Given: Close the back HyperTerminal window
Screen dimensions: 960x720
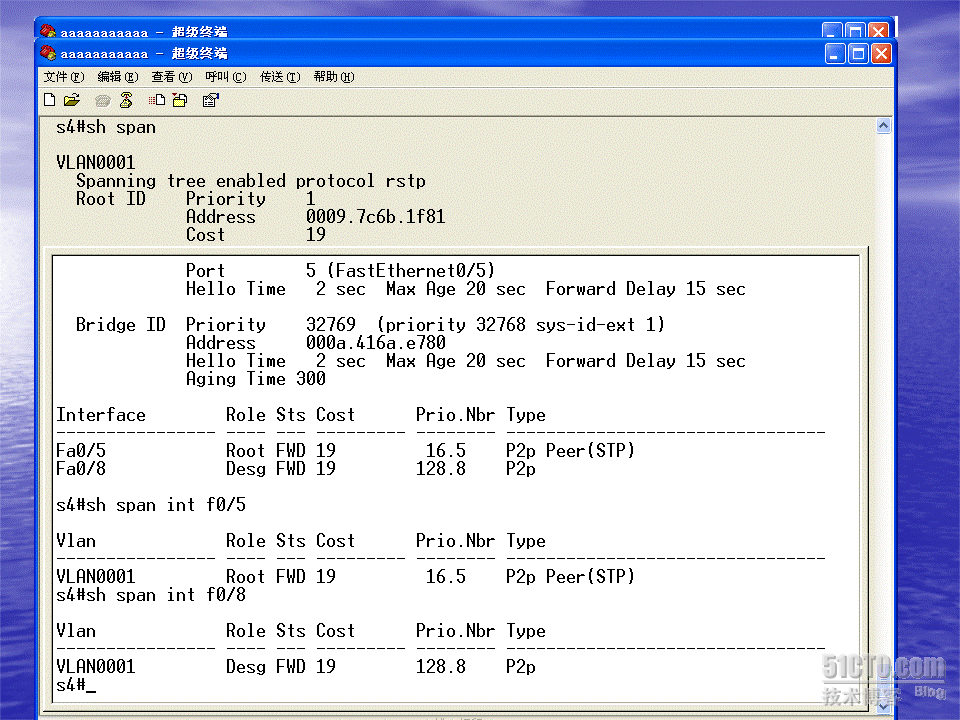Looking at the screenshot, I should pyautogui.click(x=879, y=31).
